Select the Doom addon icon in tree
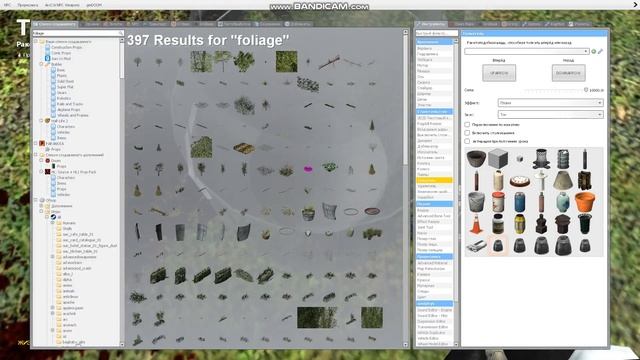The height and width of the screenshot is (360, 640). pos(47,160)
